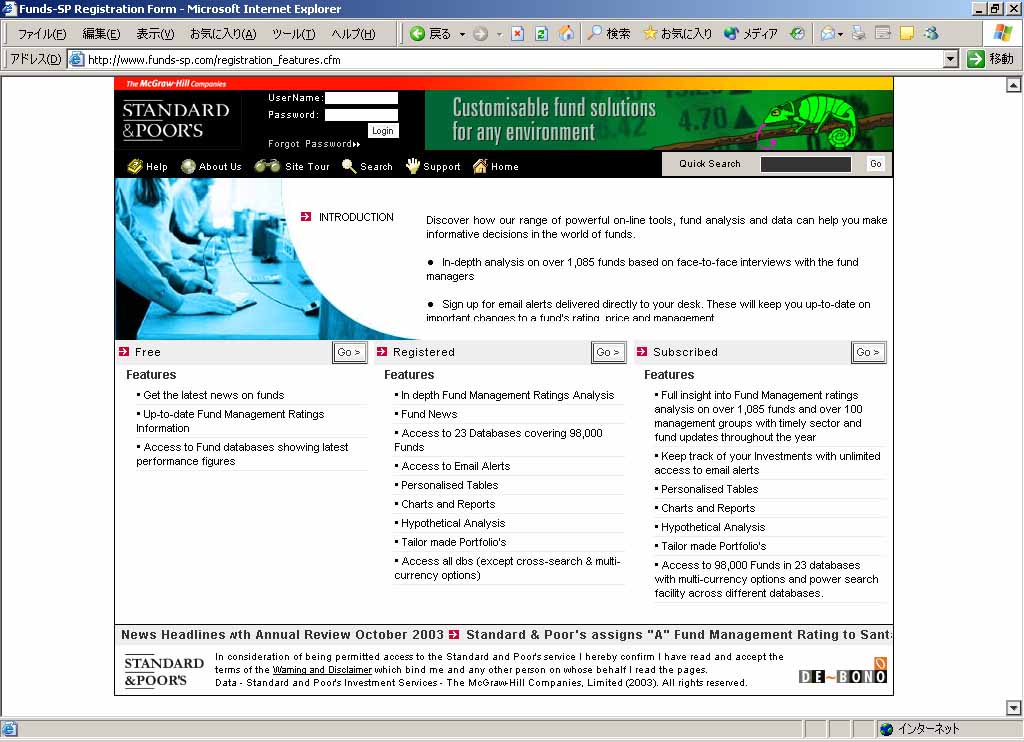Click Go > for the Subscribed plan
This screenshot has height=742, width=1024.
[869, 352]
